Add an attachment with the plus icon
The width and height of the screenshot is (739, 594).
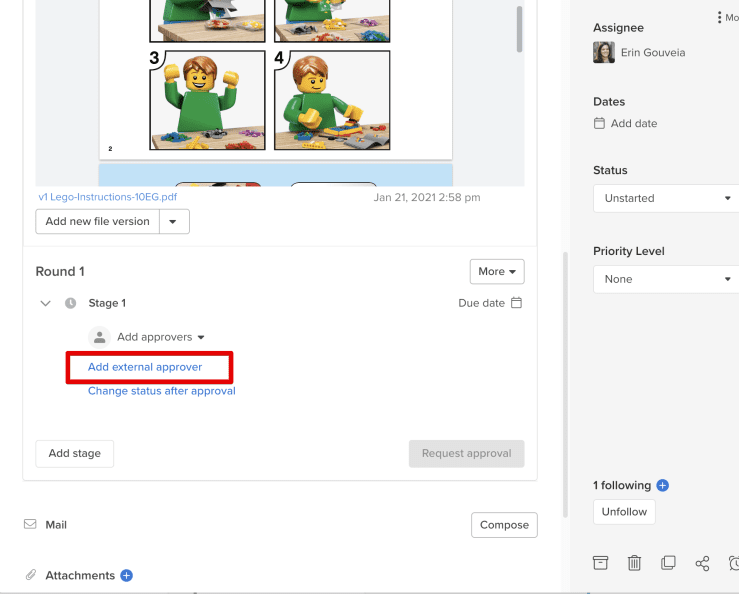126,575
